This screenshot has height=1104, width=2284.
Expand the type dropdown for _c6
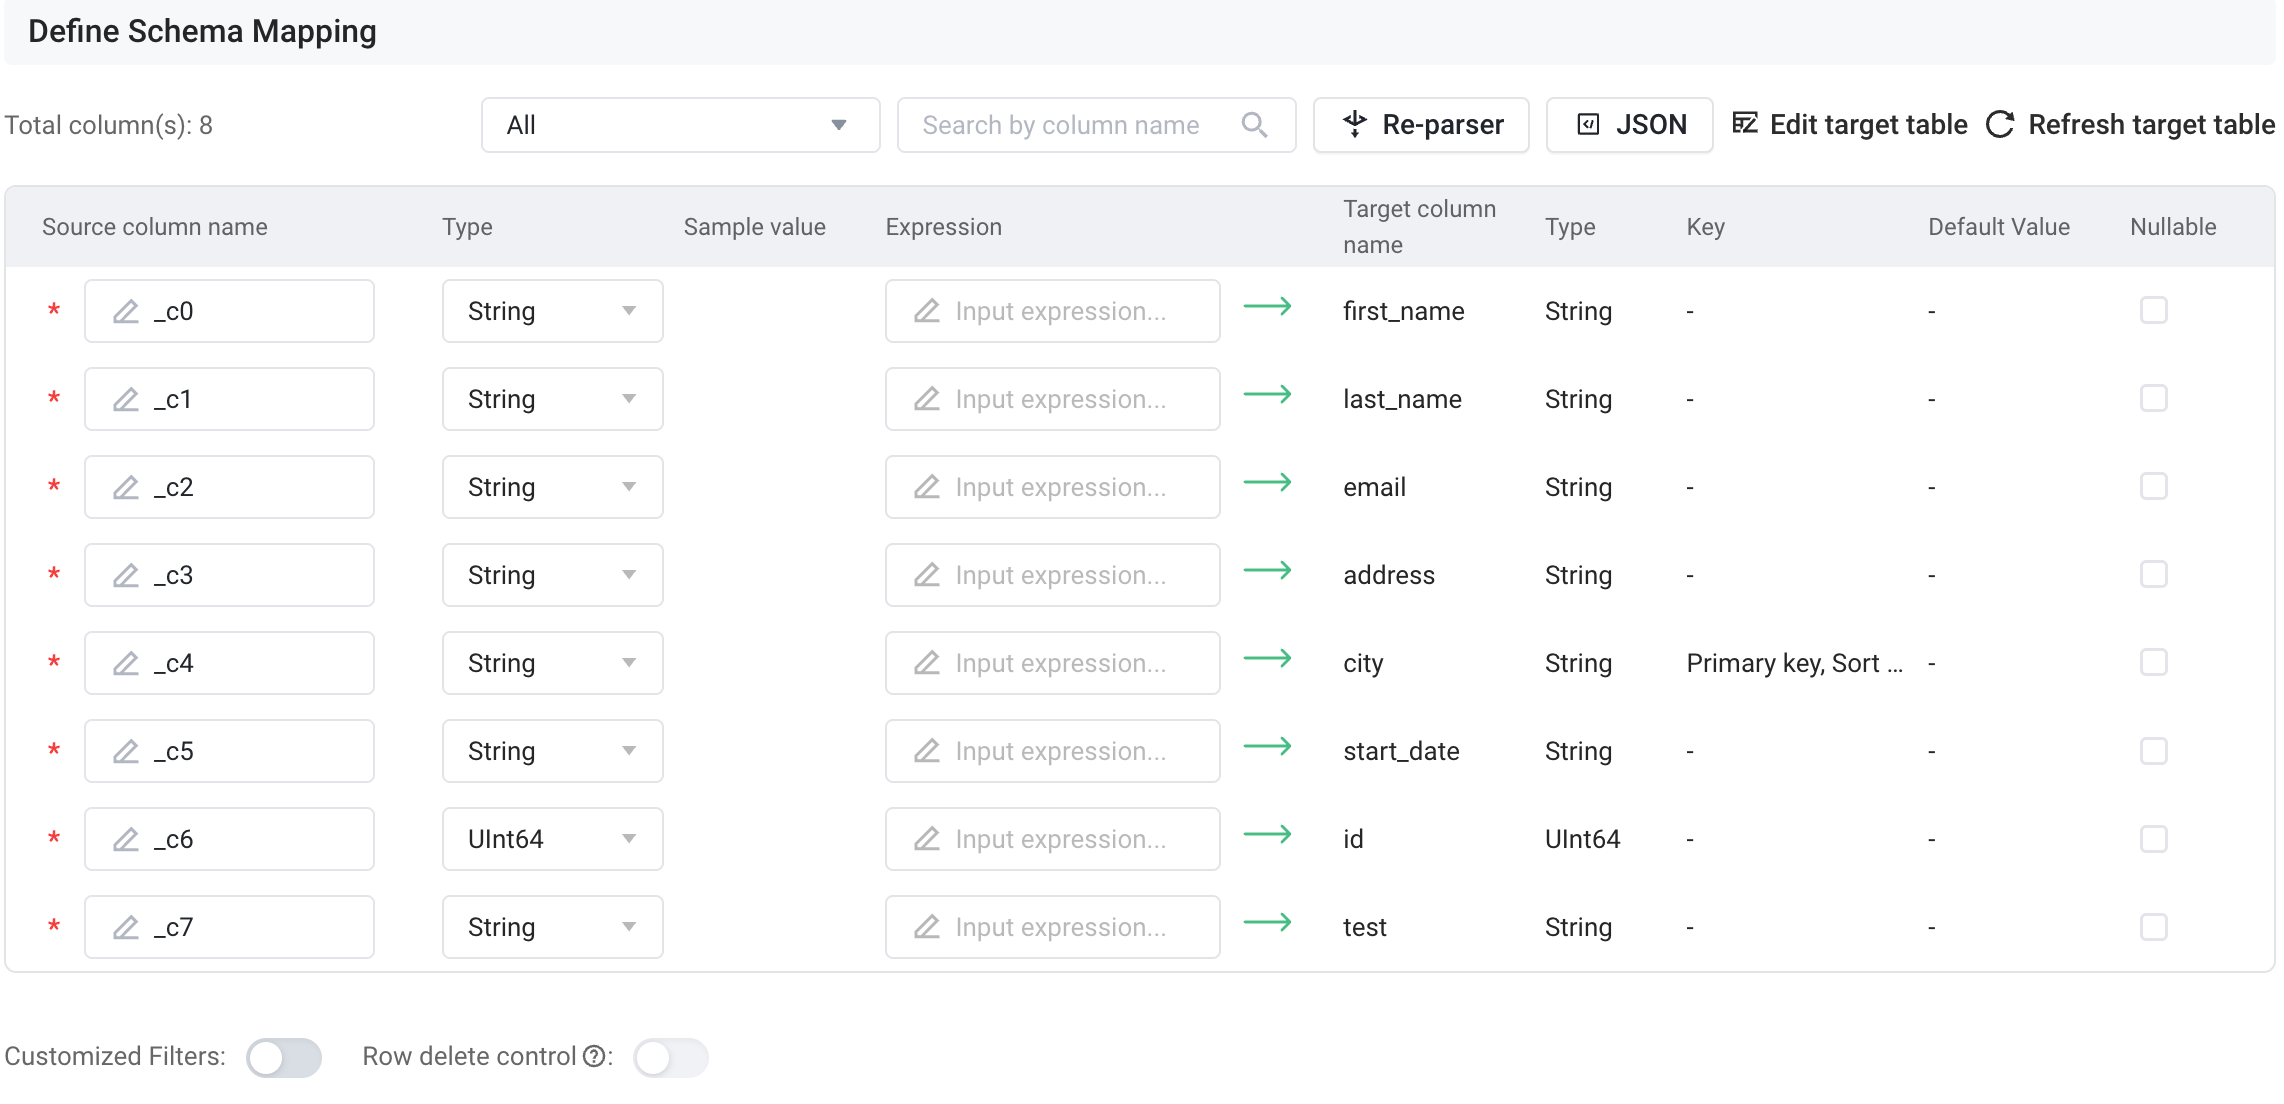[x=552, y=839]
